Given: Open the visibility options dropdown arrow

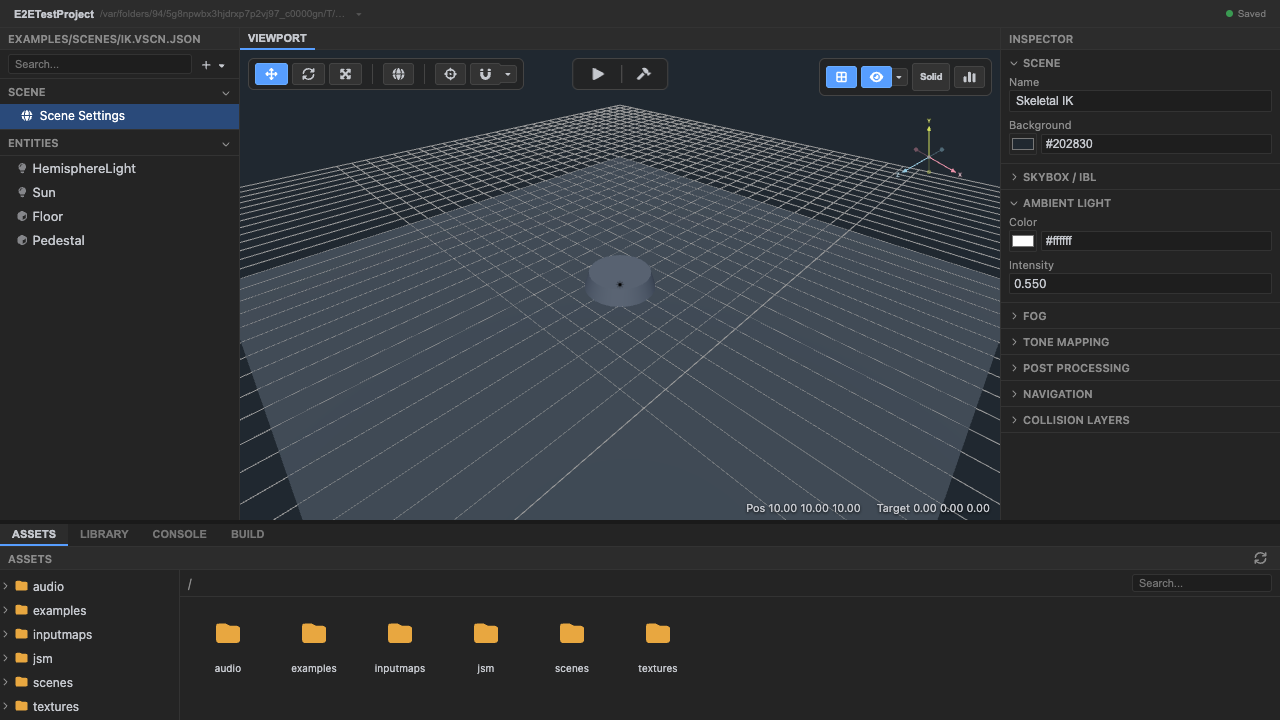Looking at the screenshot, I should [x=900, y=77].
